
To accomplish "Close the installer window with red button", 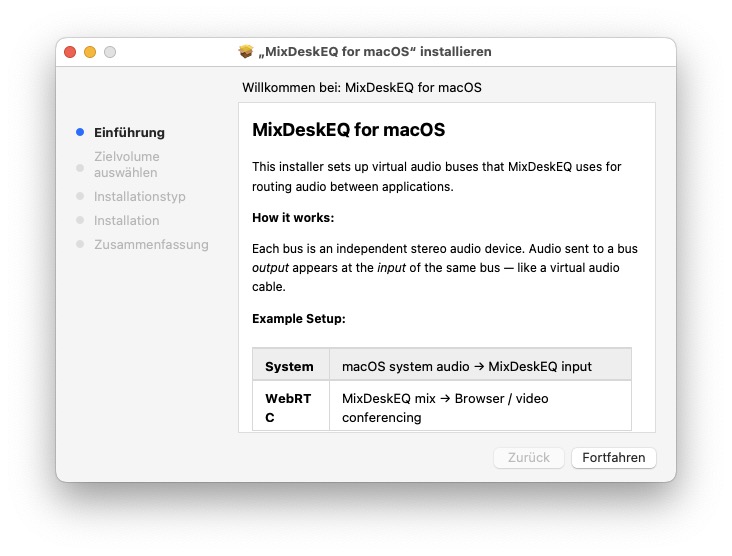I will coord(70,52).
